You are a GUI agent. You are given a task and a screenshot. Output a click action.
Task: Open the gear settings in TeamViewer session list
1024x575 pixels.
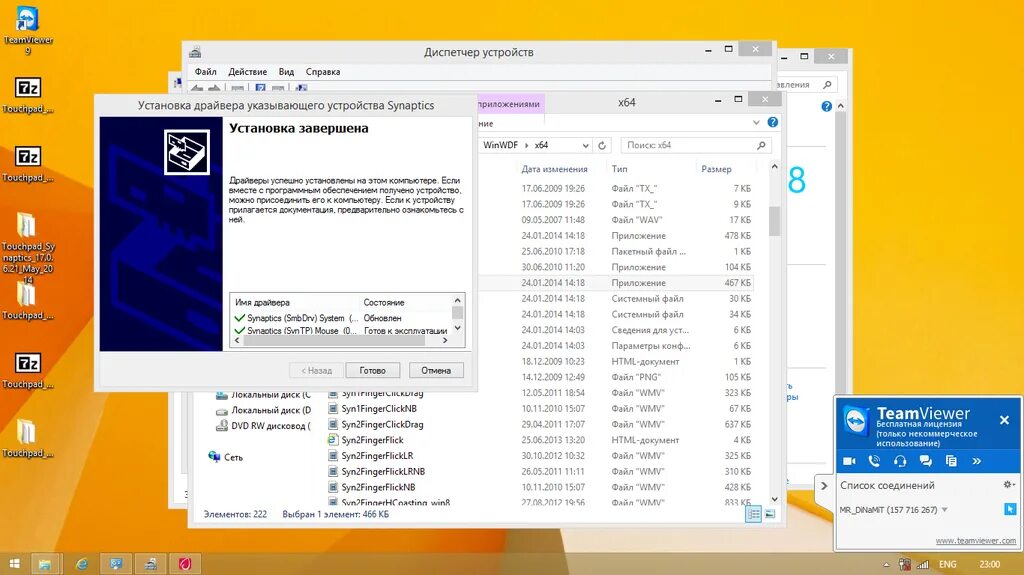pyautogui.click(x=1008, y=485)
